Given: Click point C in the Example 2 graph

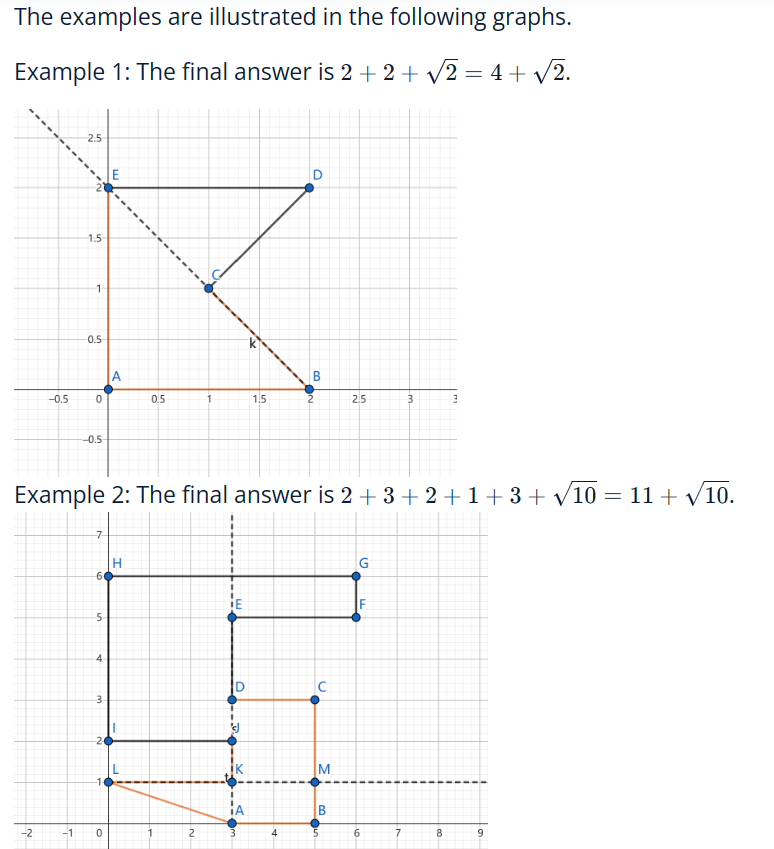Looking at the screenshot, I should click(315, 700).
